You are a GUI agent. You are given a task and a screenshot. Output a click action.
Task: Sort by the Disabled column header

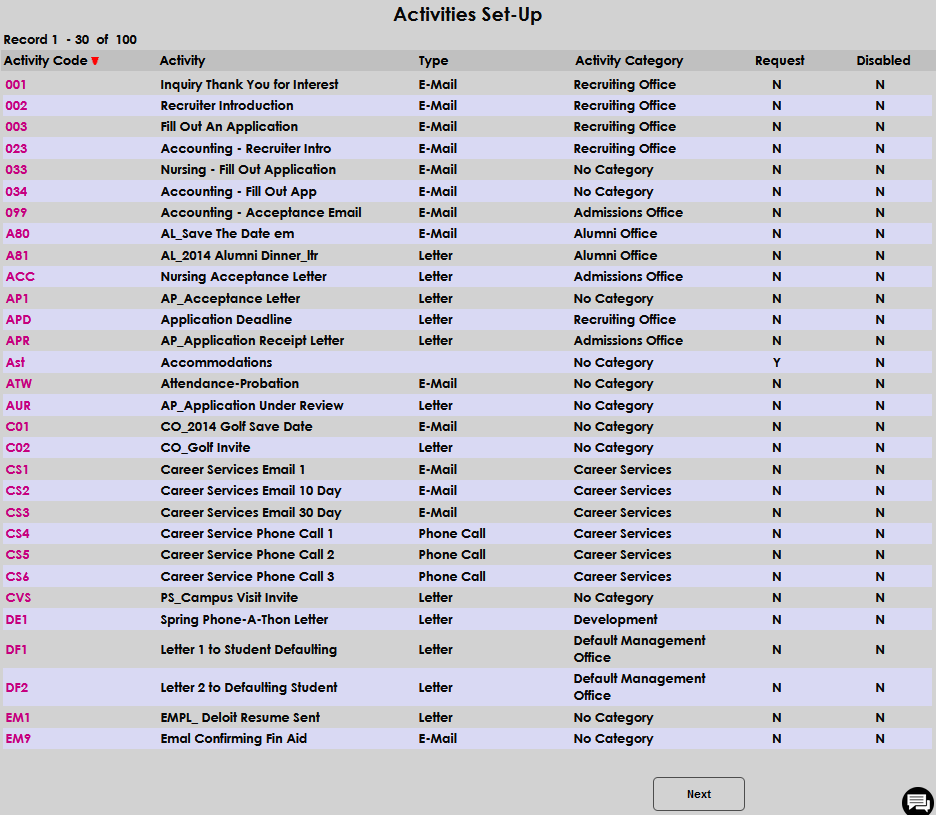[883, 60]
